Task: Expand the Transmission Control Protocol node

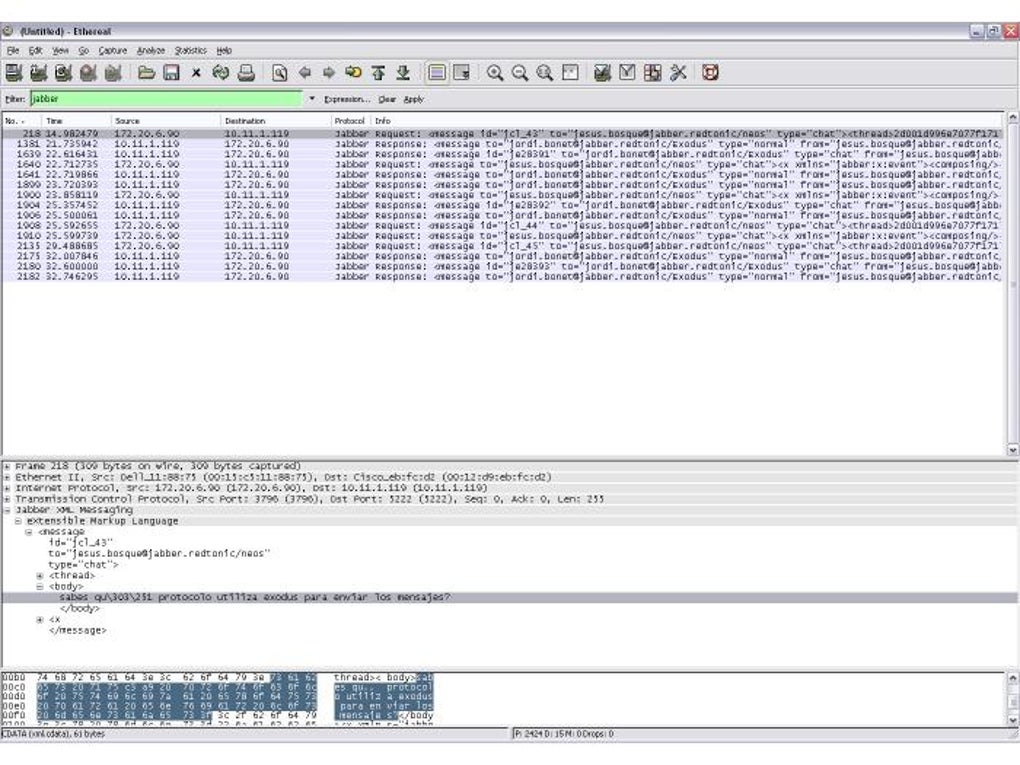Action: tap(7, 500)
